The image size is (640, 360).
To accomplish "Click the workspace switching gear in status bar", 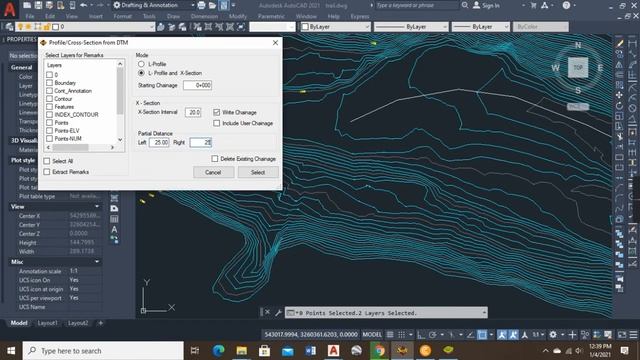I will click(x=553, y=335).
